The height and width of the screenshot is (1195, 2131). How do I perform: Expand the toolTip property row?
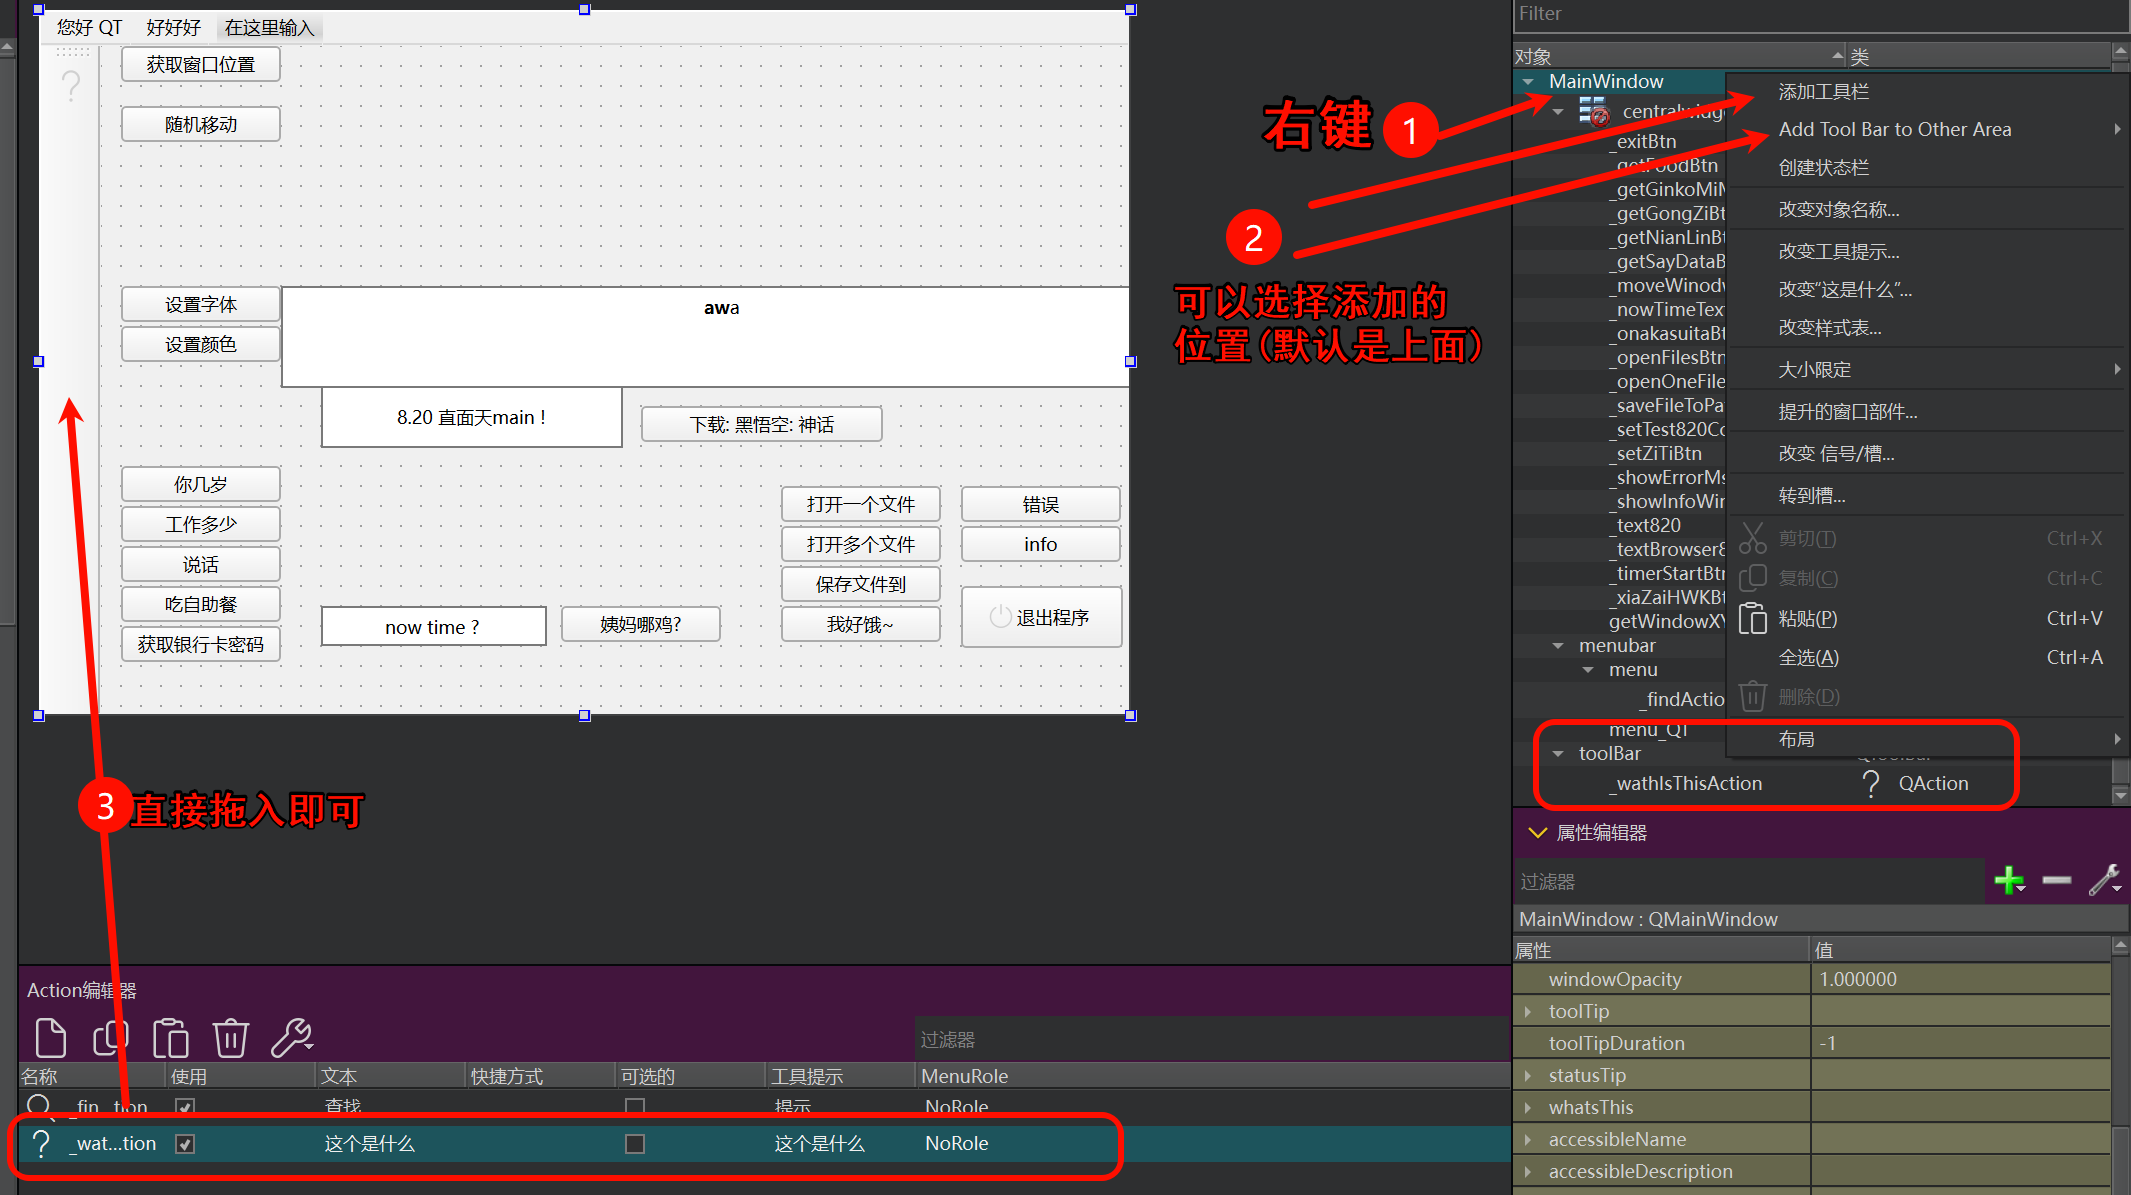(x=1528, y=1012)
